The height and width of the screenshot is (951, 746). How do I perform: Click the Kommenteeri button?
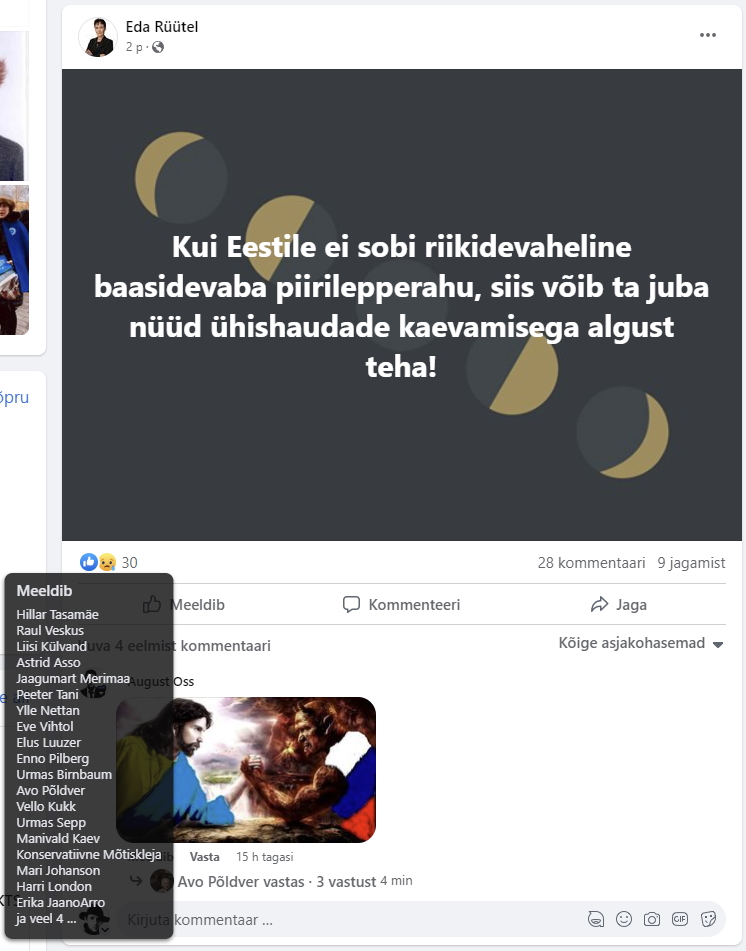[402, 605]
